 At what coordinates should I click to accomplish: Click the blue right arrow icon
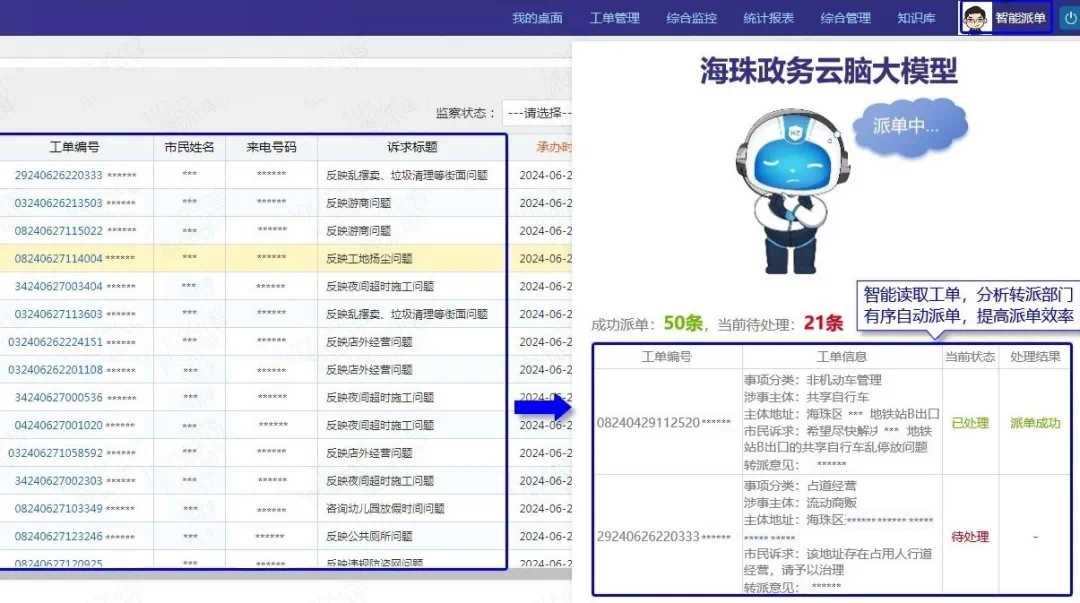[x=541, y=408]
